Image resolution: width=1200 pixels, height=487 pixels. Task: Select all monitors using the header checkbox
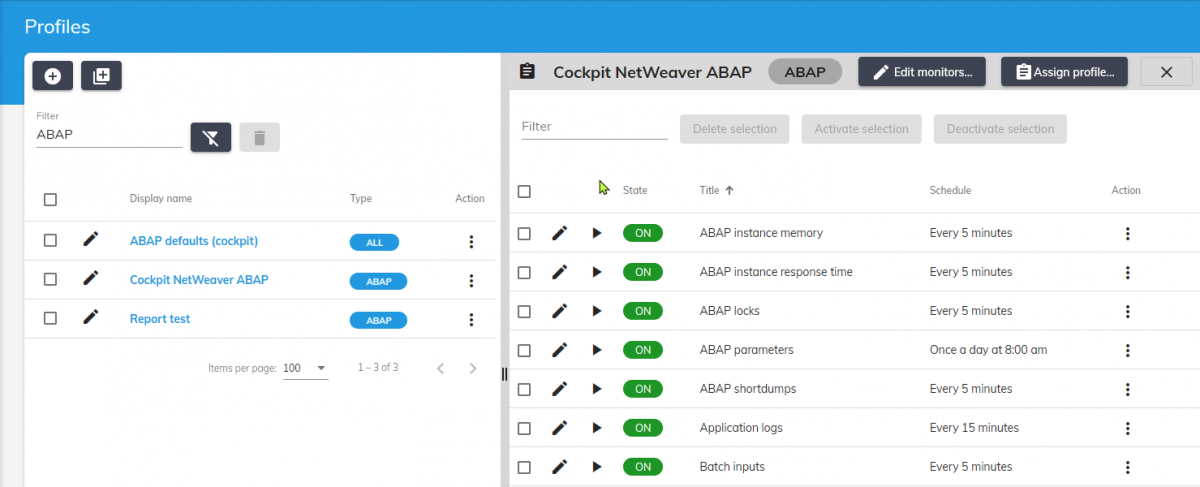point(524,191)
